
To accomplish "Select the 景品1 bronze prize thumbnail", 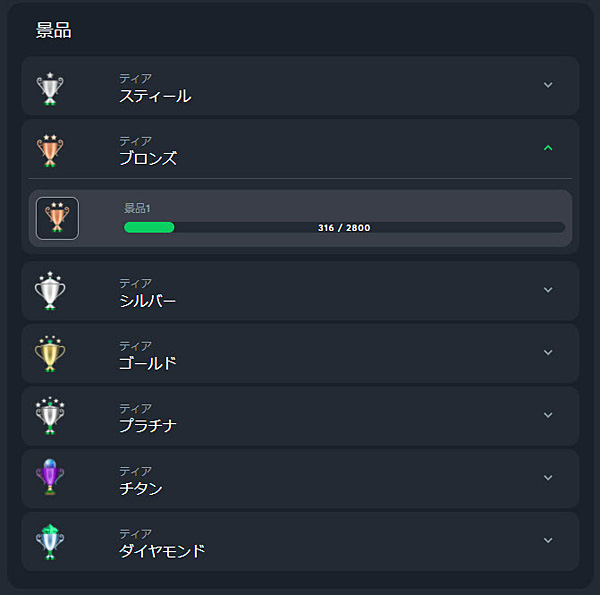I will 57,218.
